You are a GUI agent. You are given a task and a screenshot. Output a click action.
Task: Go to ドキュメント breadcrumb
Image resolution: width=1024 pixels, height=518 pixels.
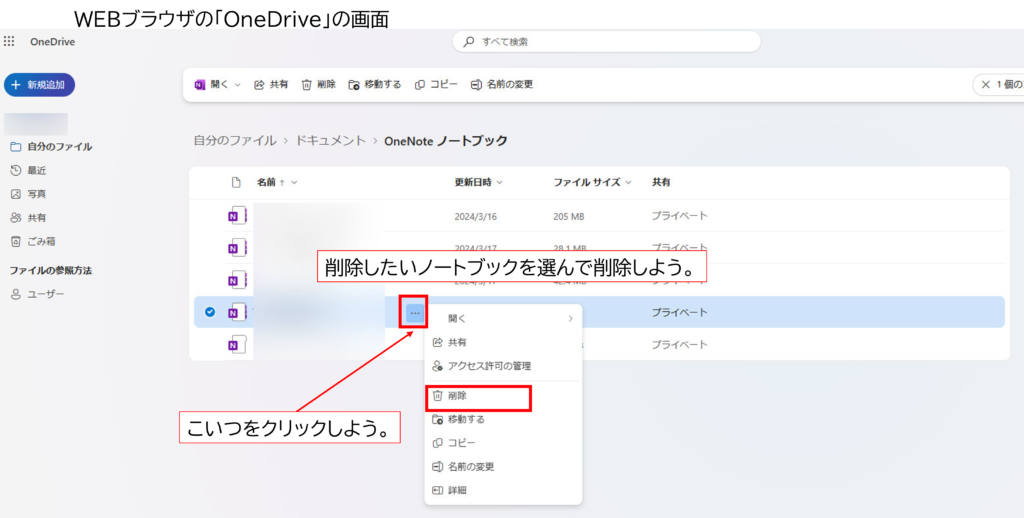[330, 140]
